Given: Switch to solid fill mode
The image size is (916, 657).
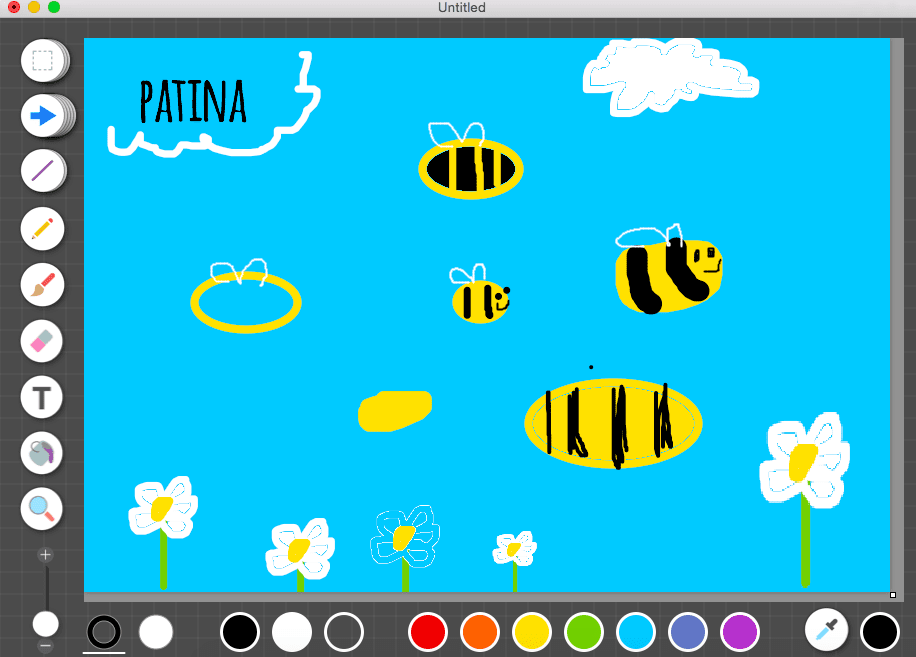Looking at the screenshot, I should pyautogui.click(x=156, y=631).
